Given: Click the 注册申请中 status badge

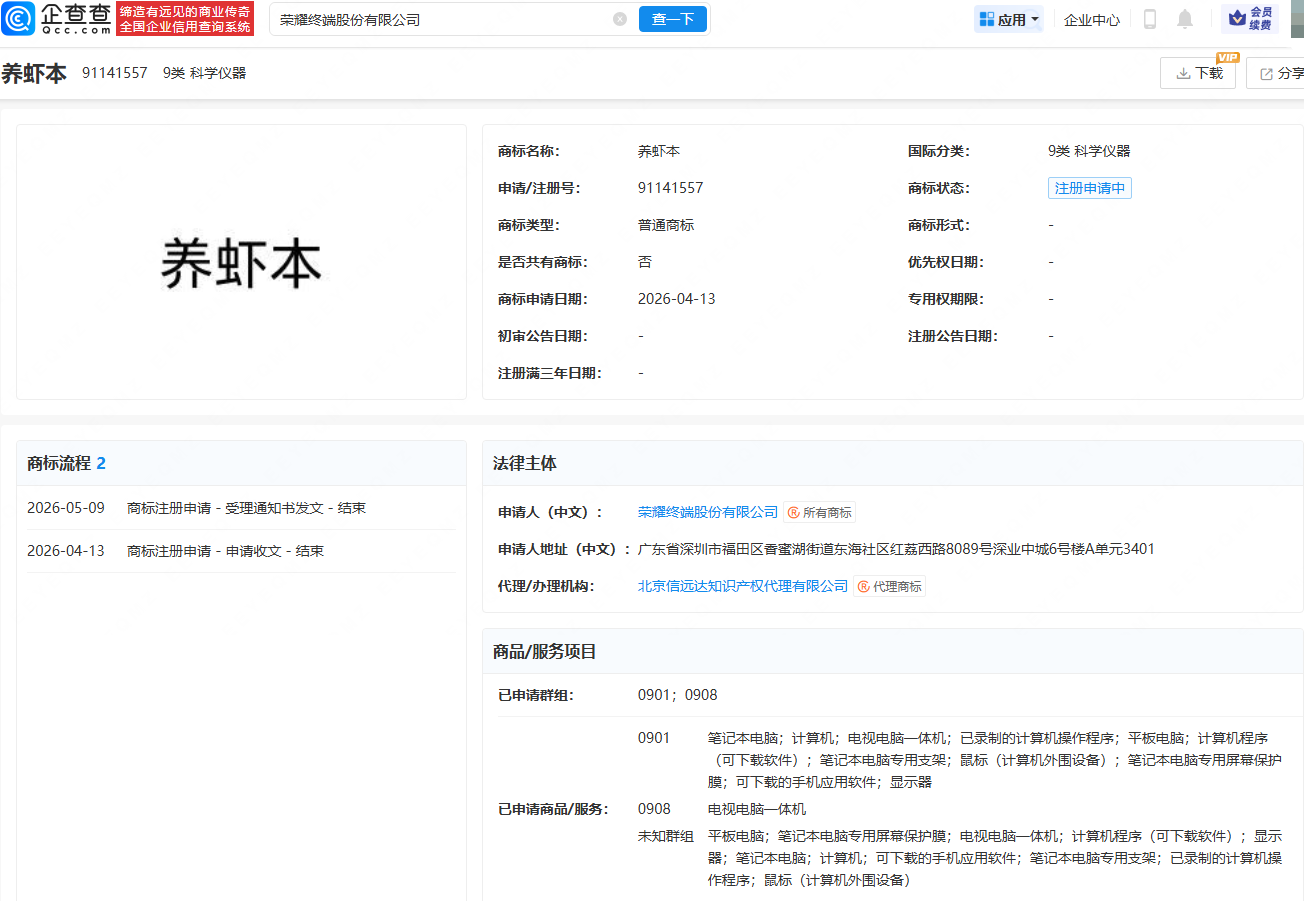Looking at the screenshot, I should point(1090,188).
